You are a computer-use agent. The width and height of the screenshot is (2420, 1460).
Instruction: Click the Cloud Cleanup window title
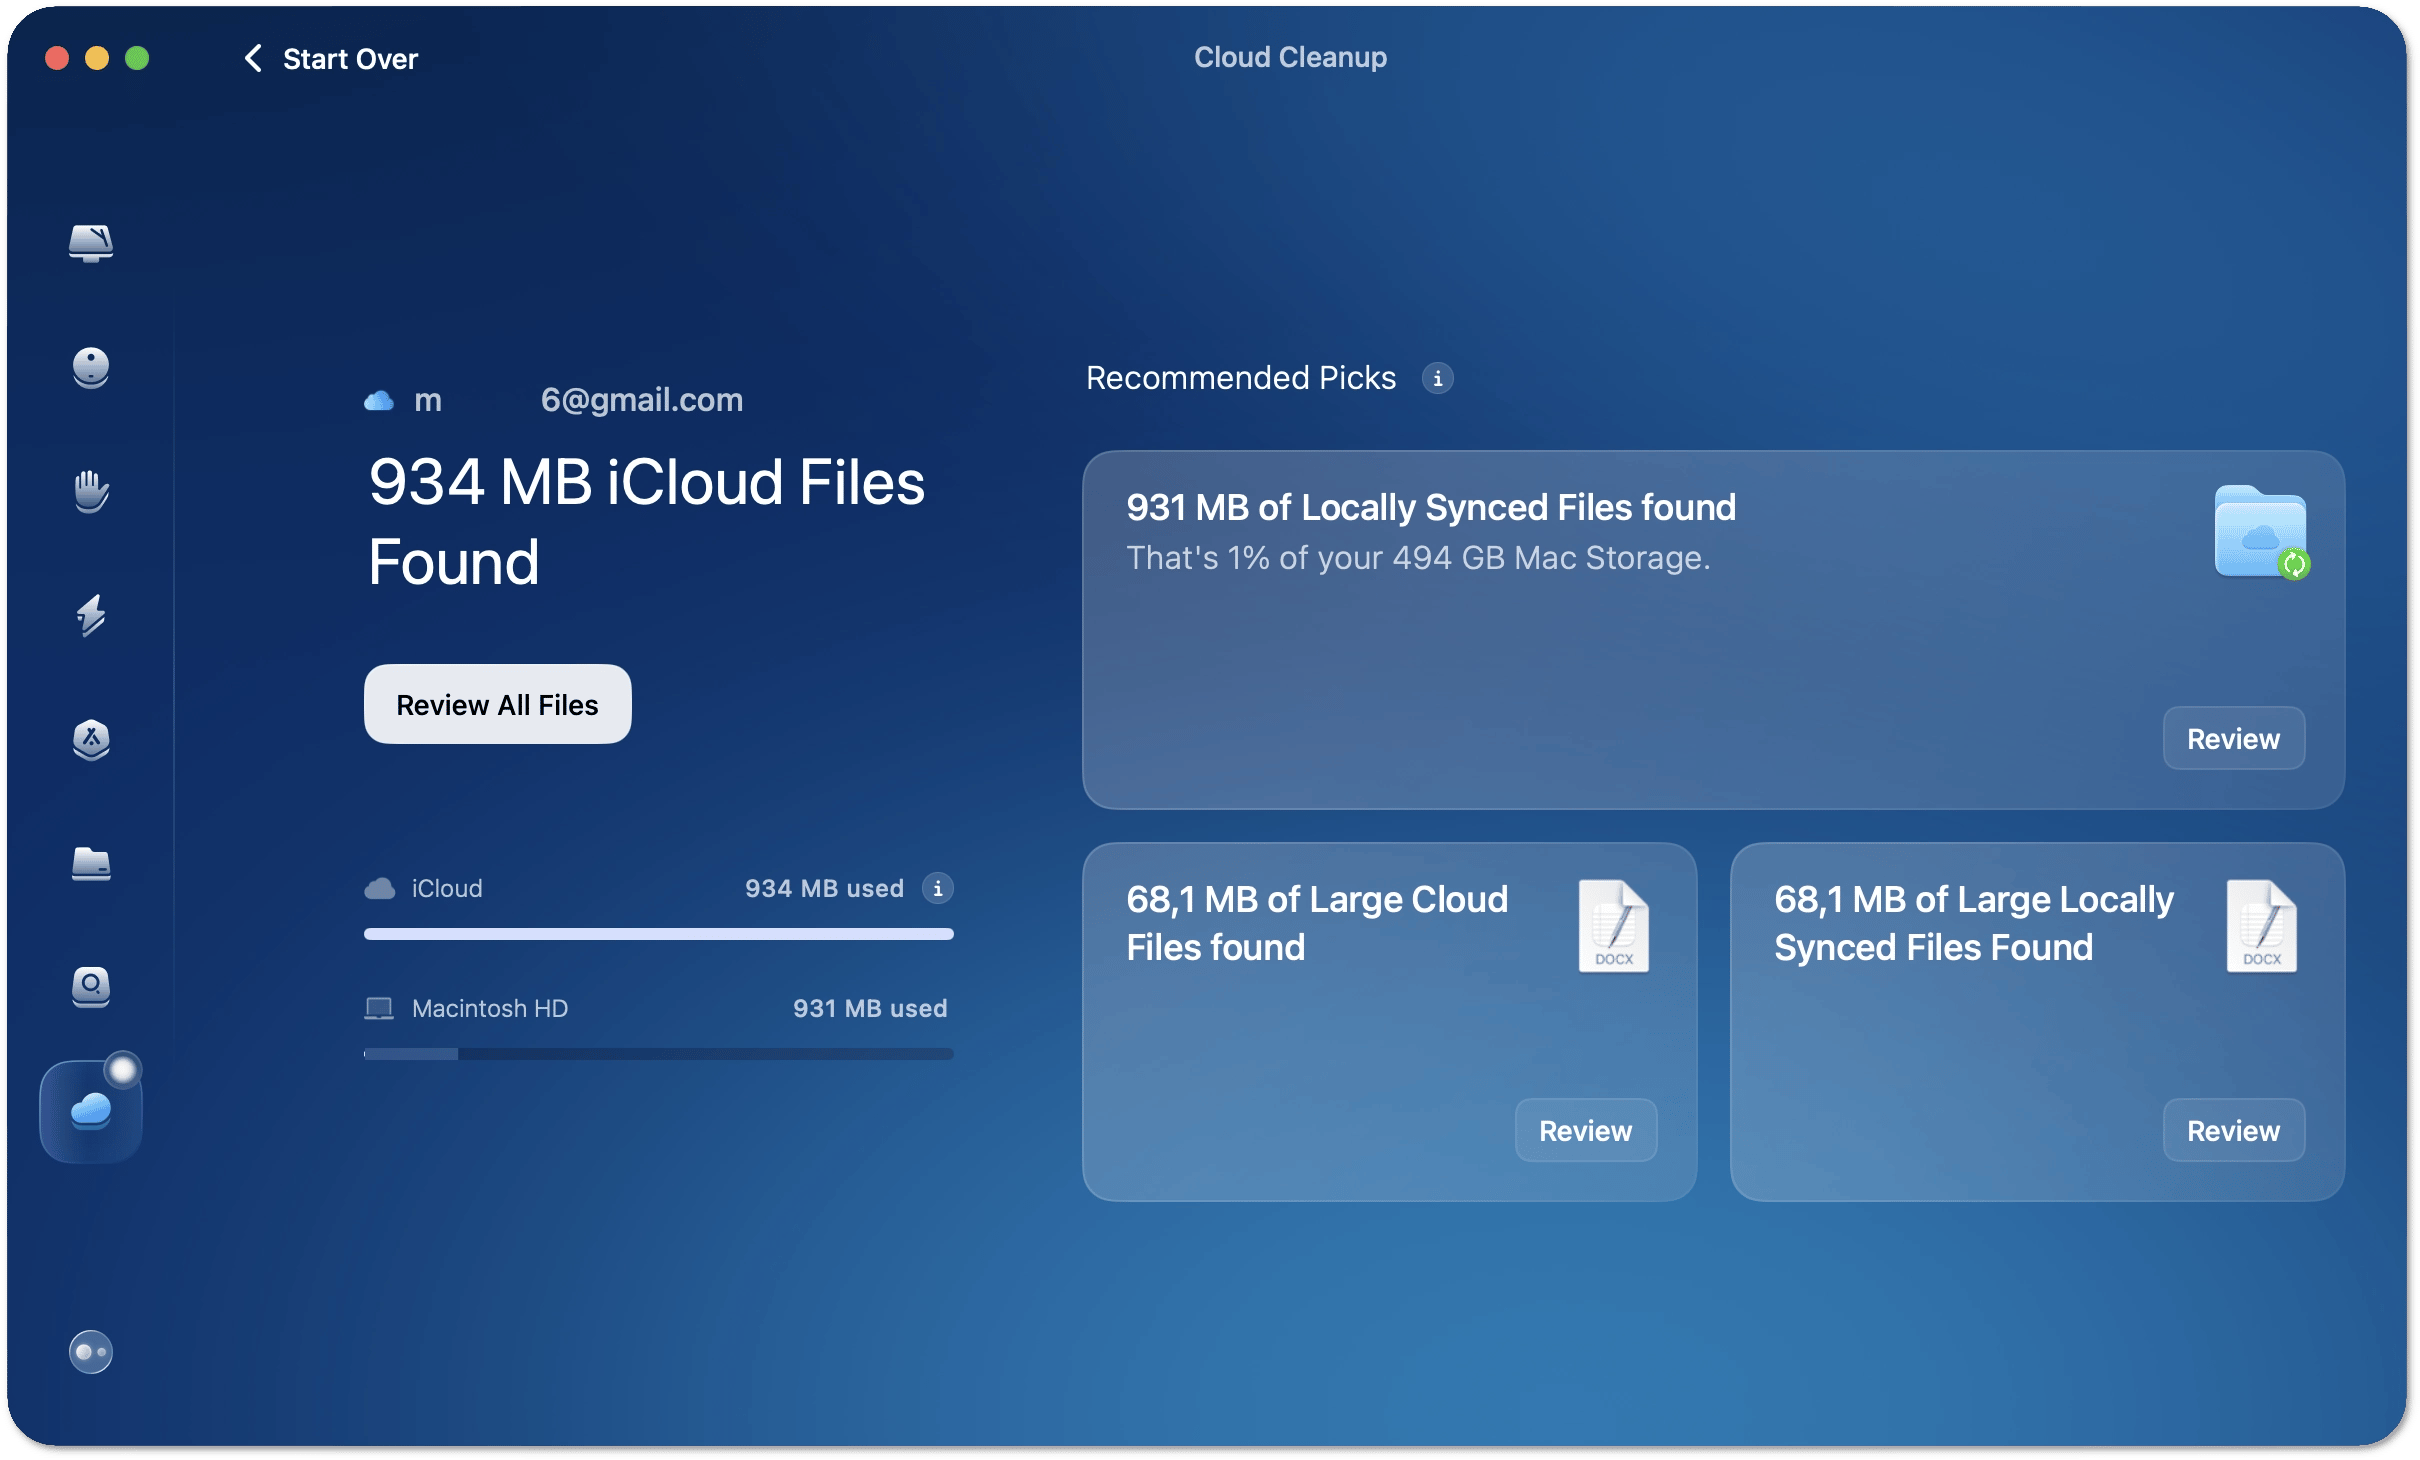coord(1290,57)
